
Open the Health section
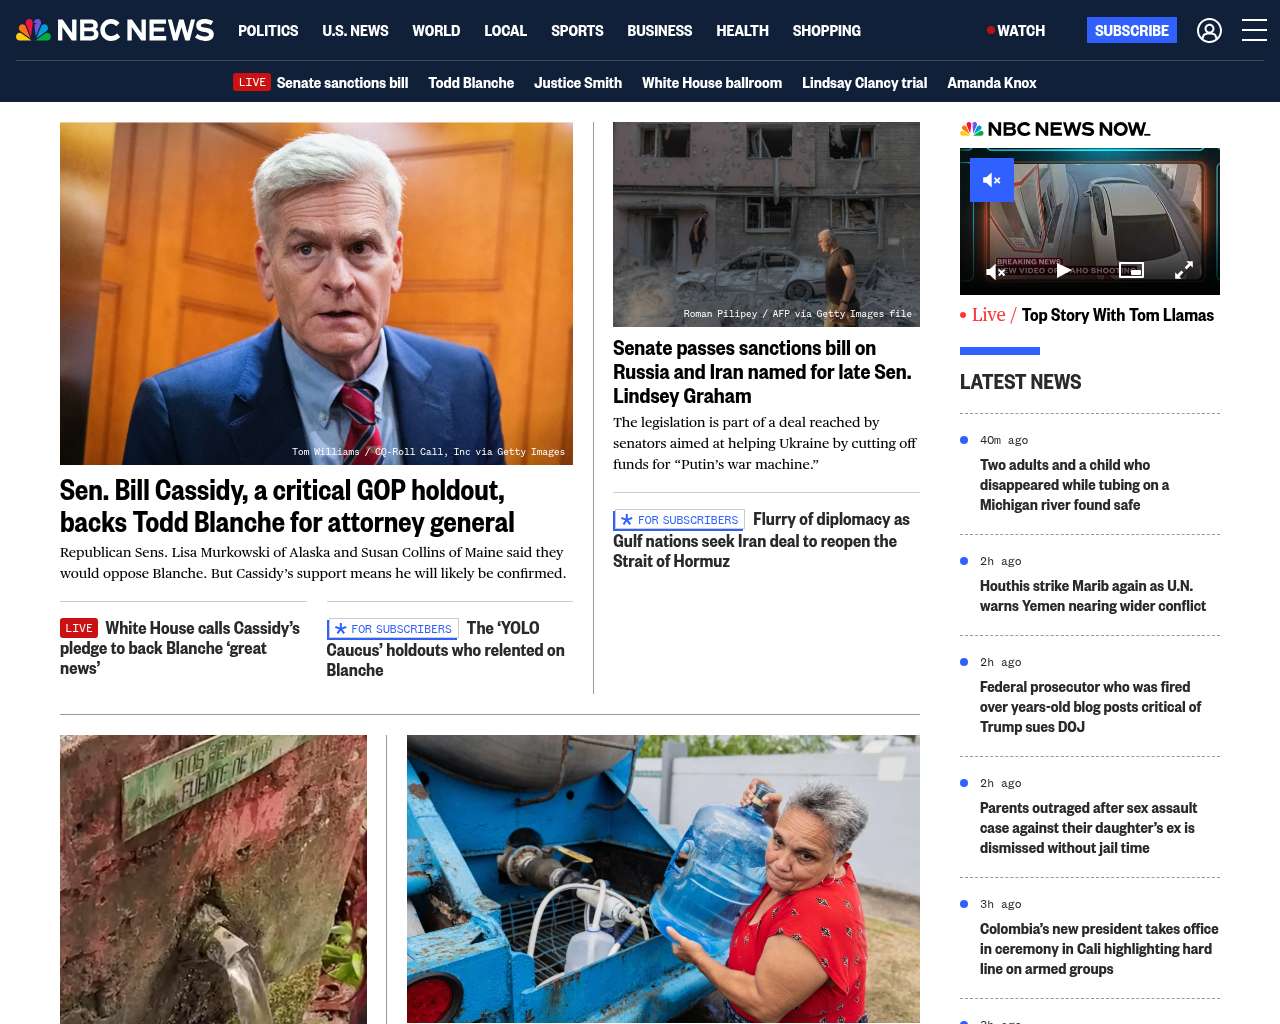[742, 31]
